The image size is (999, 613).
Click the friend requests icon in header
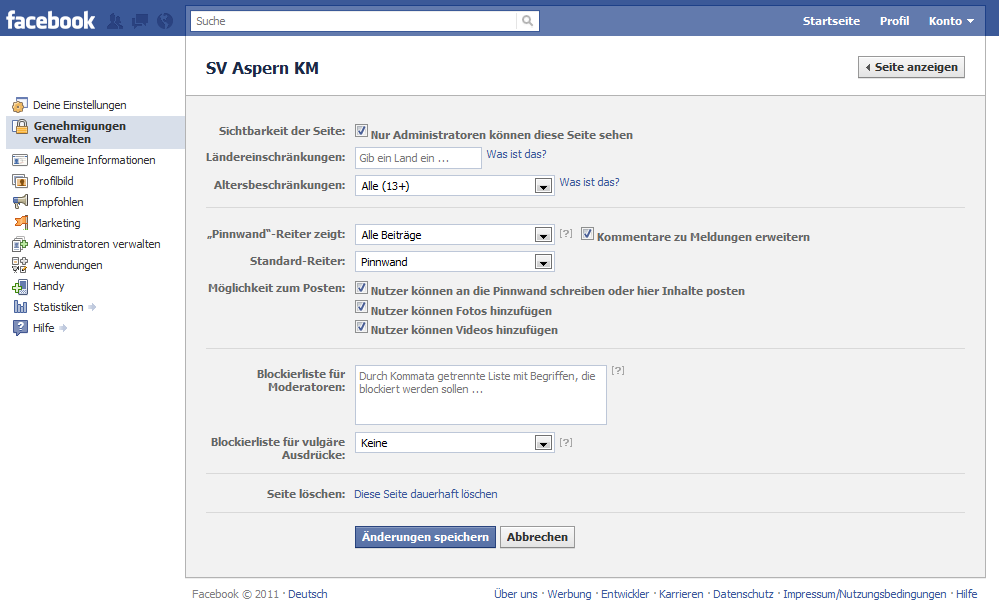pos(115,21)
